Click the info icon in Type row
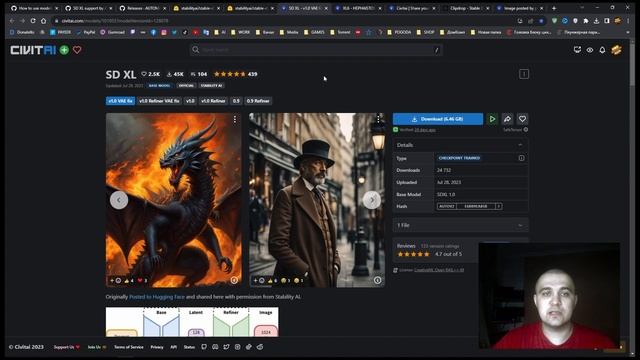This screenshot has width=640, height=360. pos(521,158)
